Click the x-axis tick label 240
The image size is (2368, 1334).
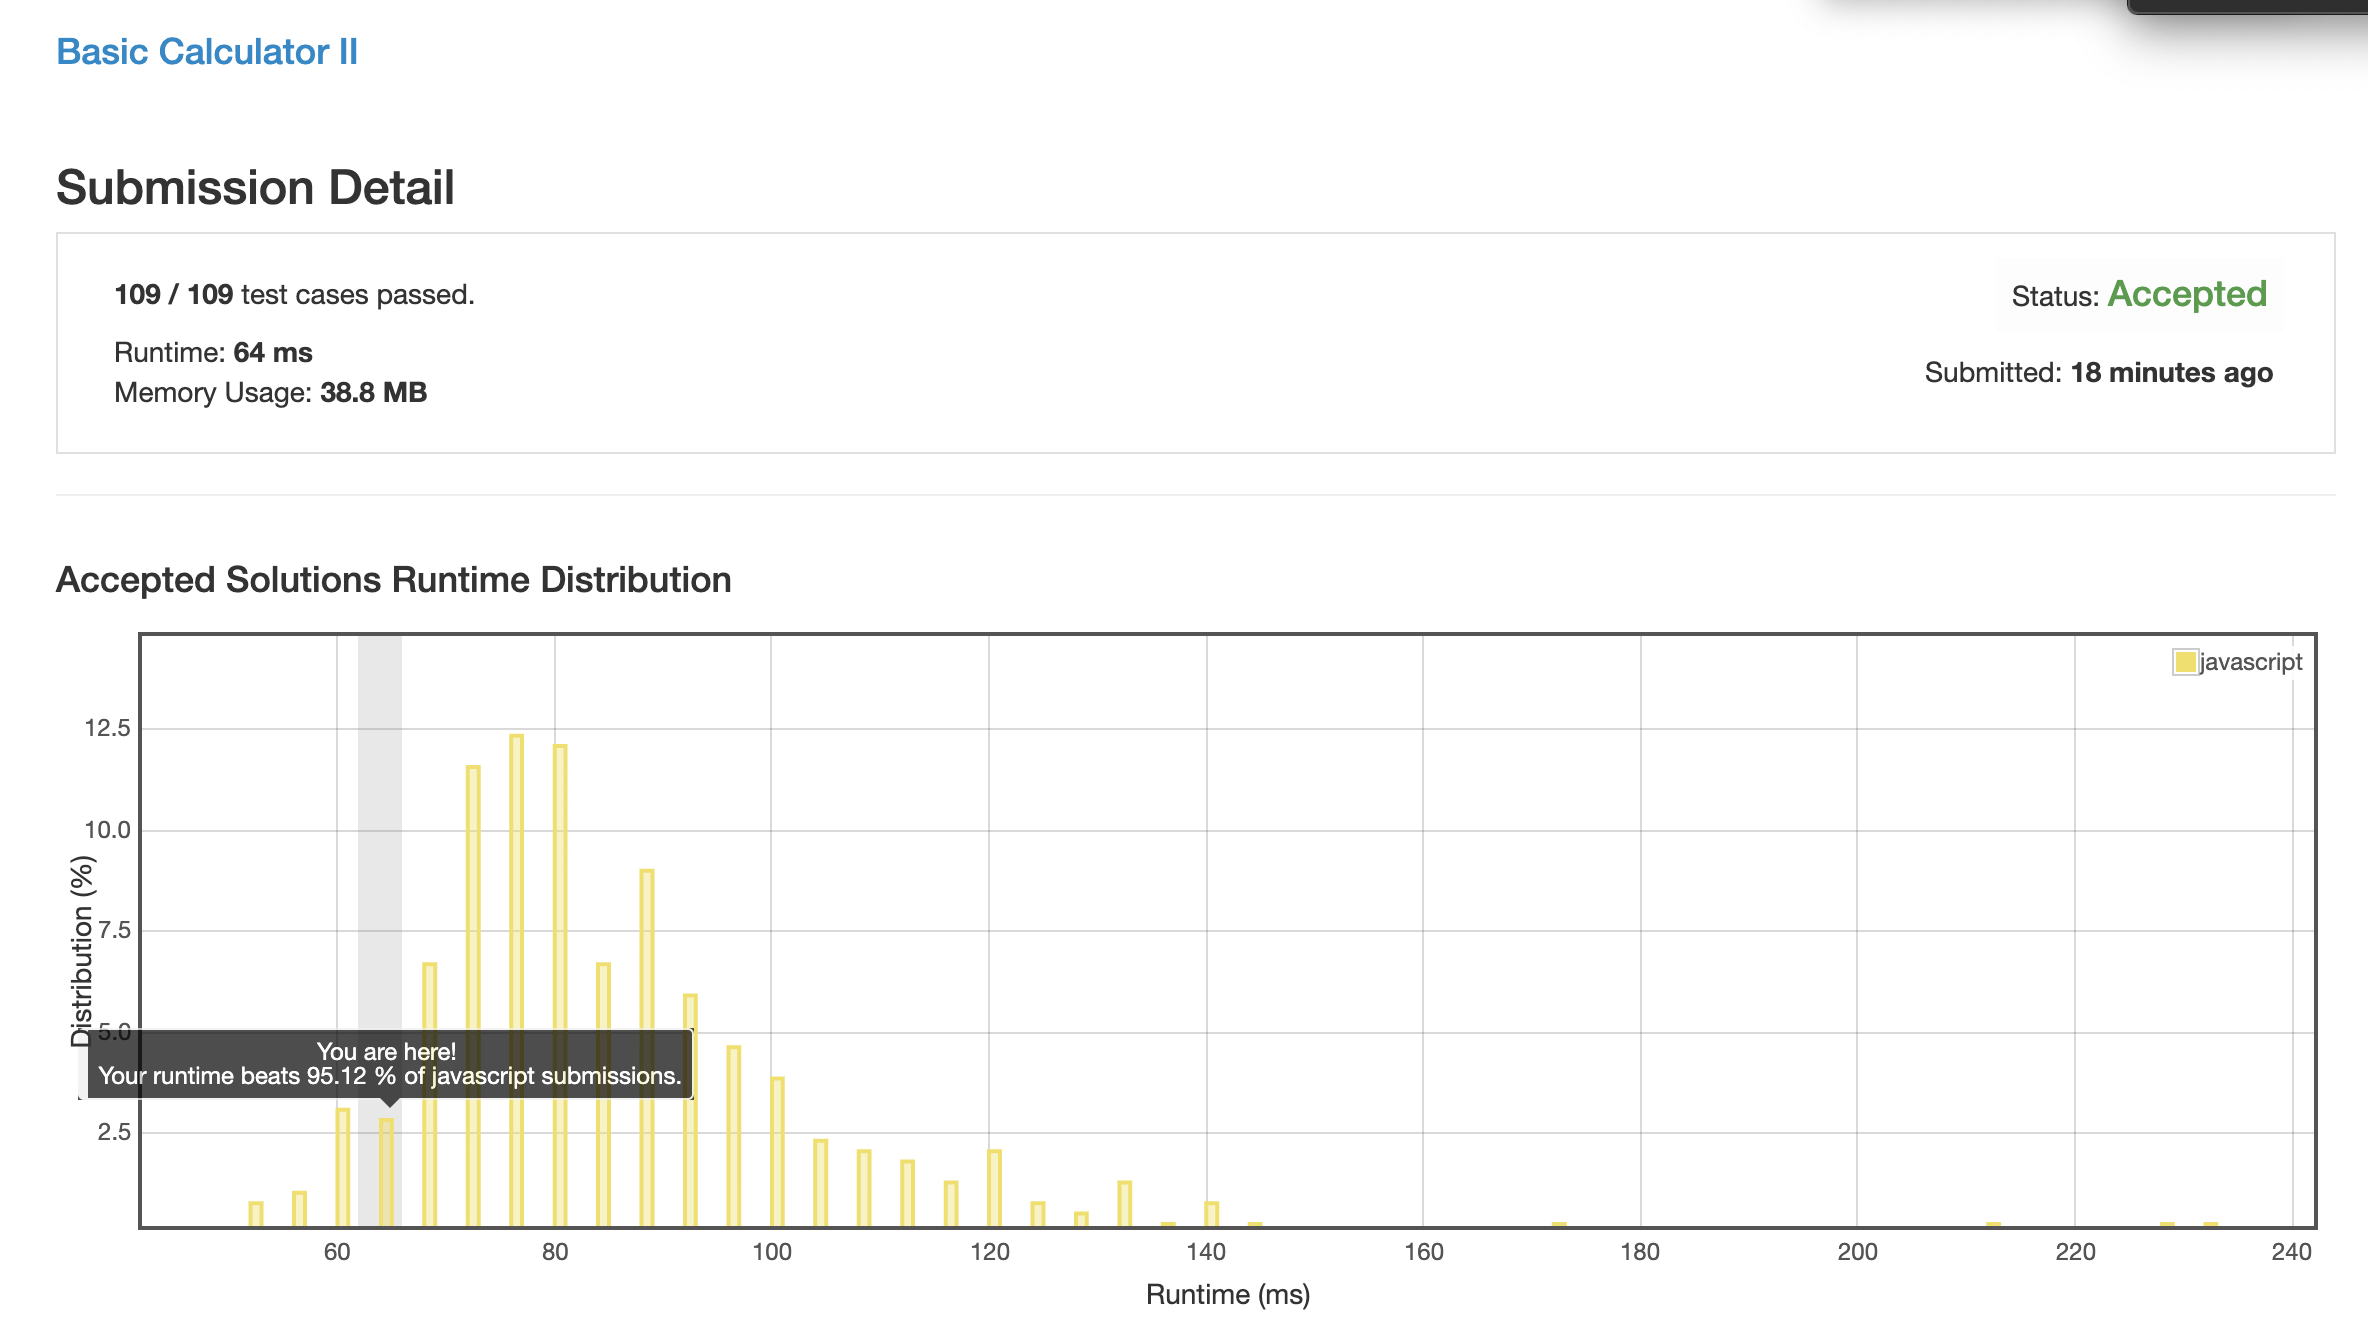pyautogui.click(x=2291, y=1252)
